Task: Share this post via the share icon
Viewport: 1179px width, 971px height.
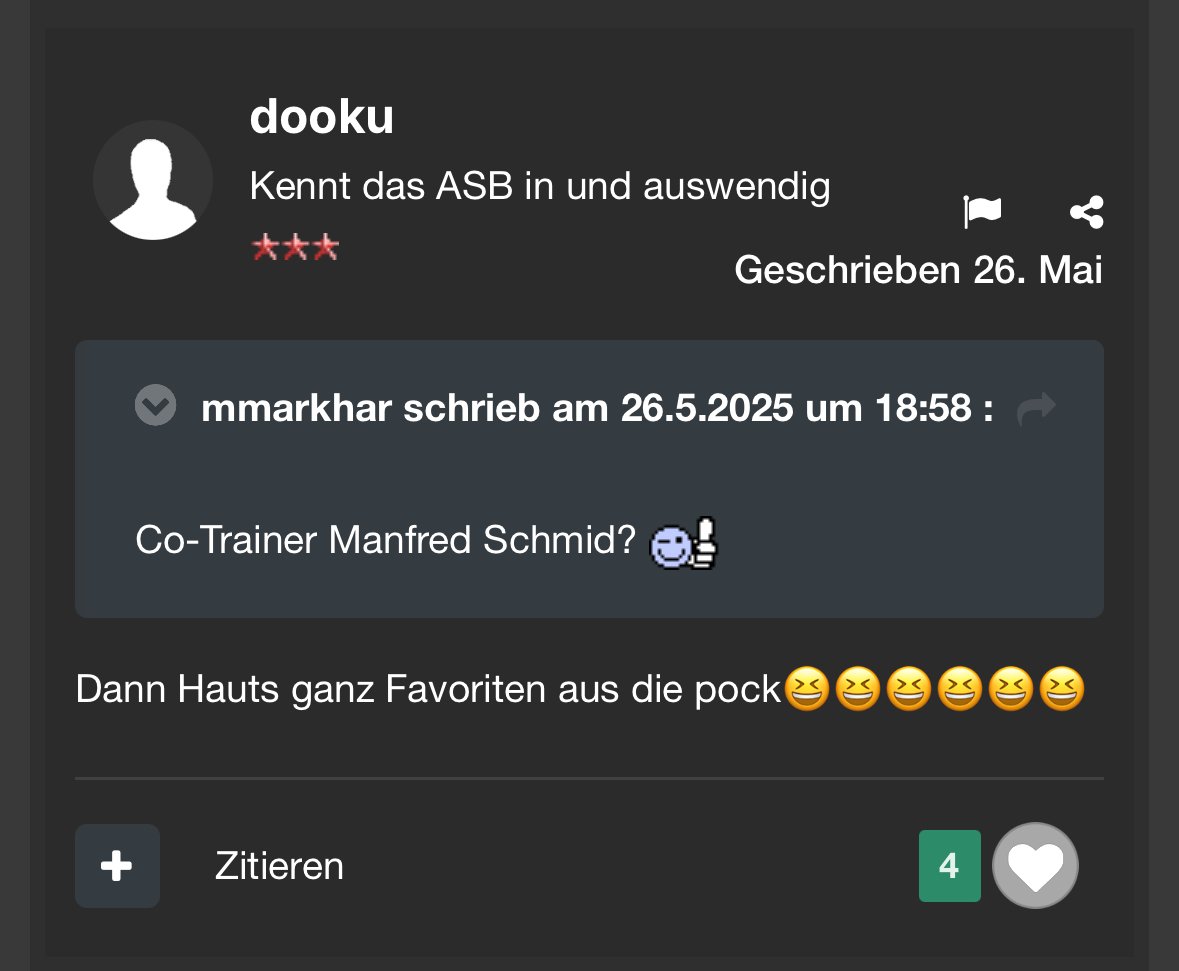Action: pos(1086,212)
